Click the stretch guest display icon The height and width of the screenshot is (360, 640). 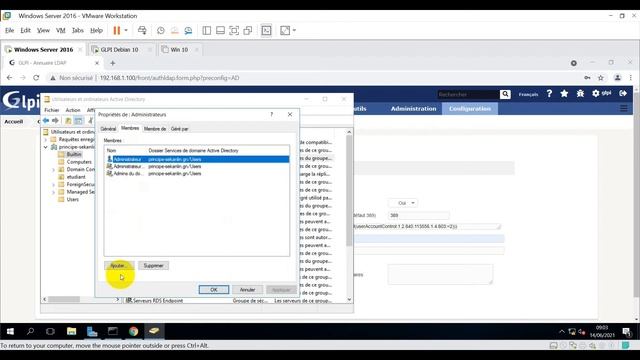285,31
